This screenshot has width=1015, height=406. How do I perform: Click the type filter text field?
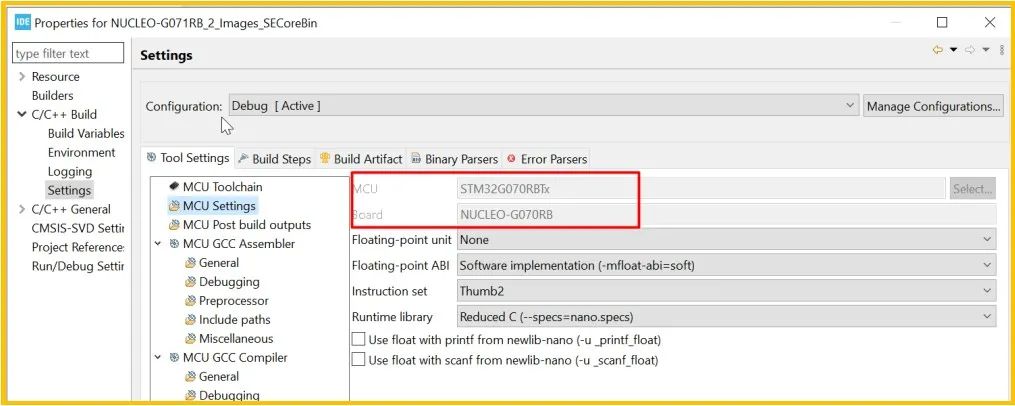[x=68, y=54]
